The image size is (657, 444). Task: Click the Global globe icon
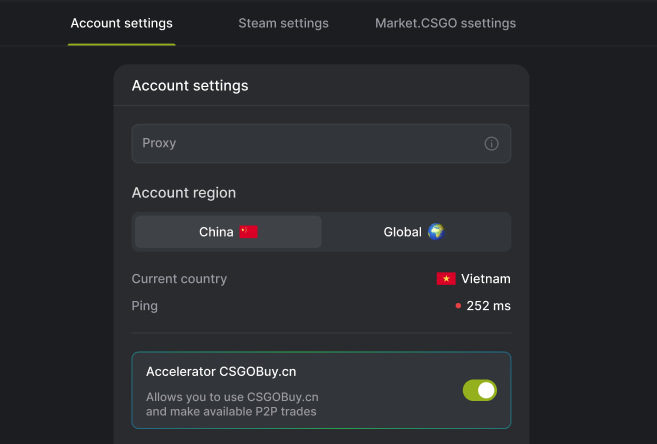pyautogui.click(x=436, y=232)
